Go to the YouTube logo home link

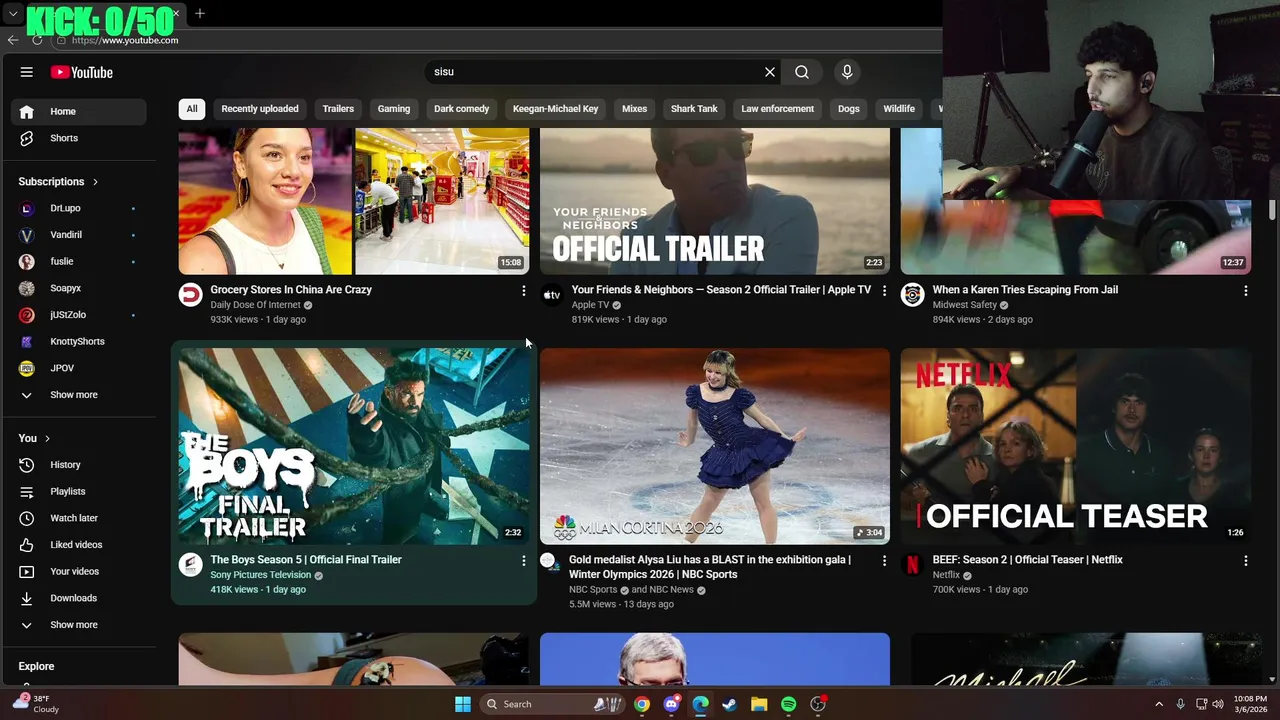click(82, 72)
